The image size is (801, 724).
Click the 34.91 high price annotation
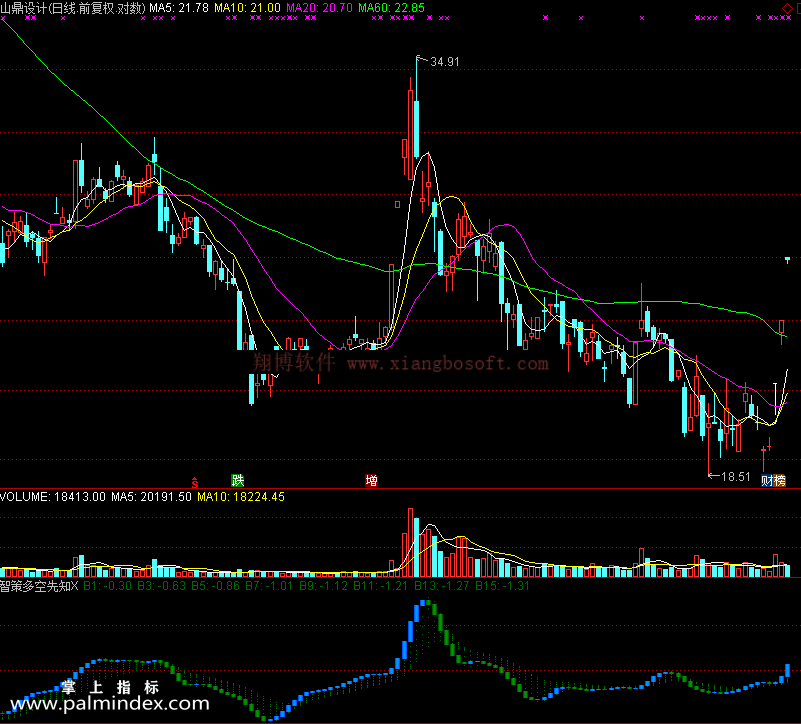tap(444, 62)
